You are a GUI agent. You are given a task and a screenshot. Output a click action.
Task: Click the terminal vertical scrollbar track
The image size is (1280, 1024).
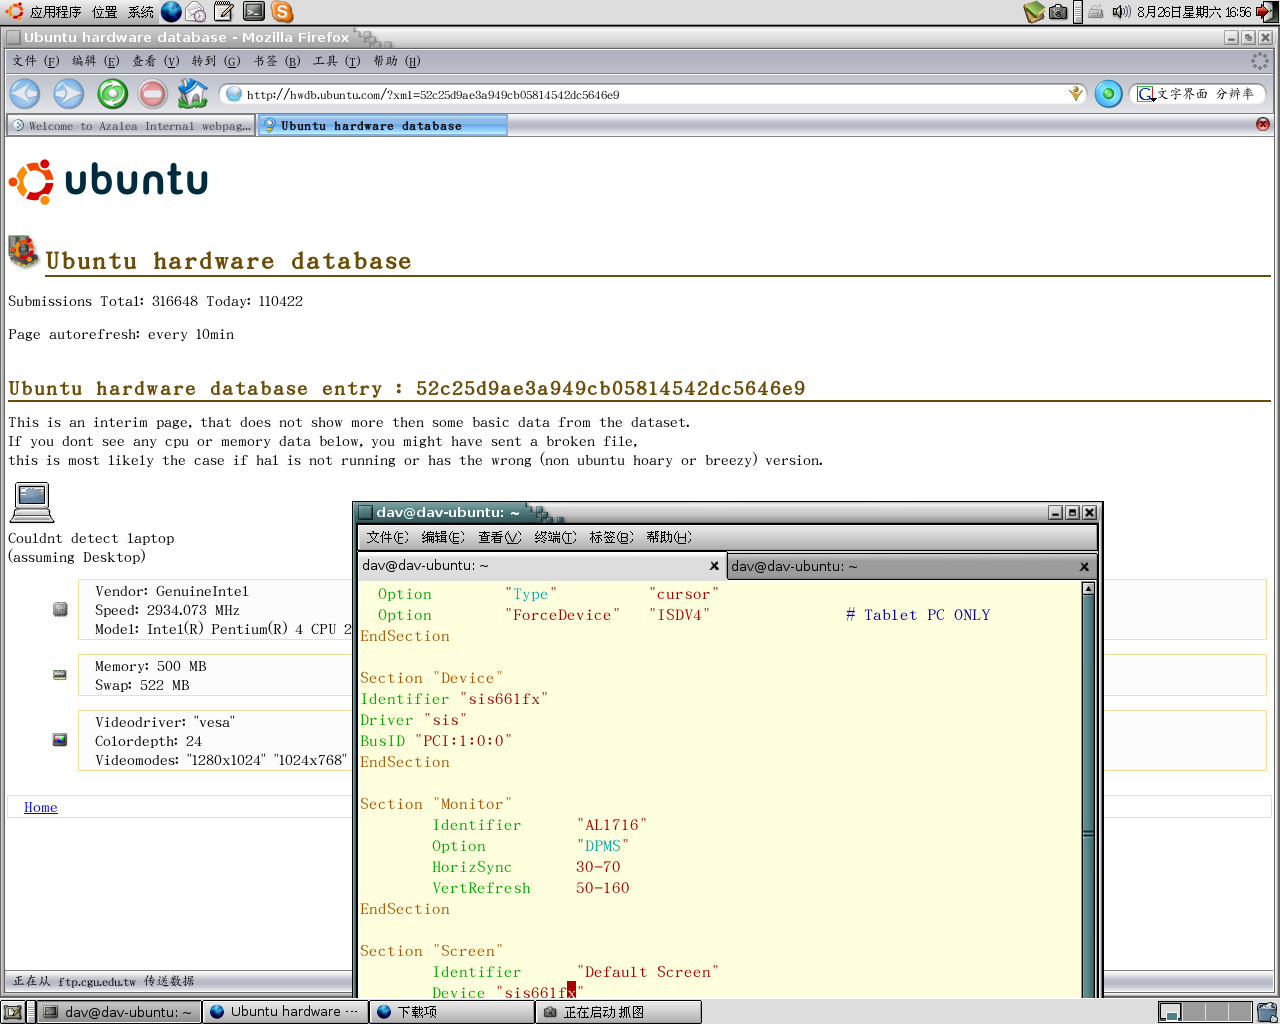pyautogui.click(x=1088, y=796)
